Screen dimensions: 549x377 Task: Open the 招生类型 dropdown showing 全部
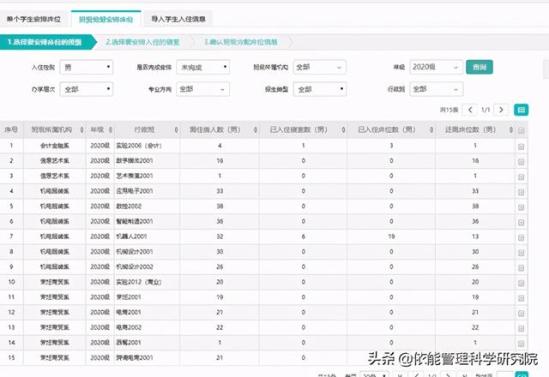[x=320, y=89]
